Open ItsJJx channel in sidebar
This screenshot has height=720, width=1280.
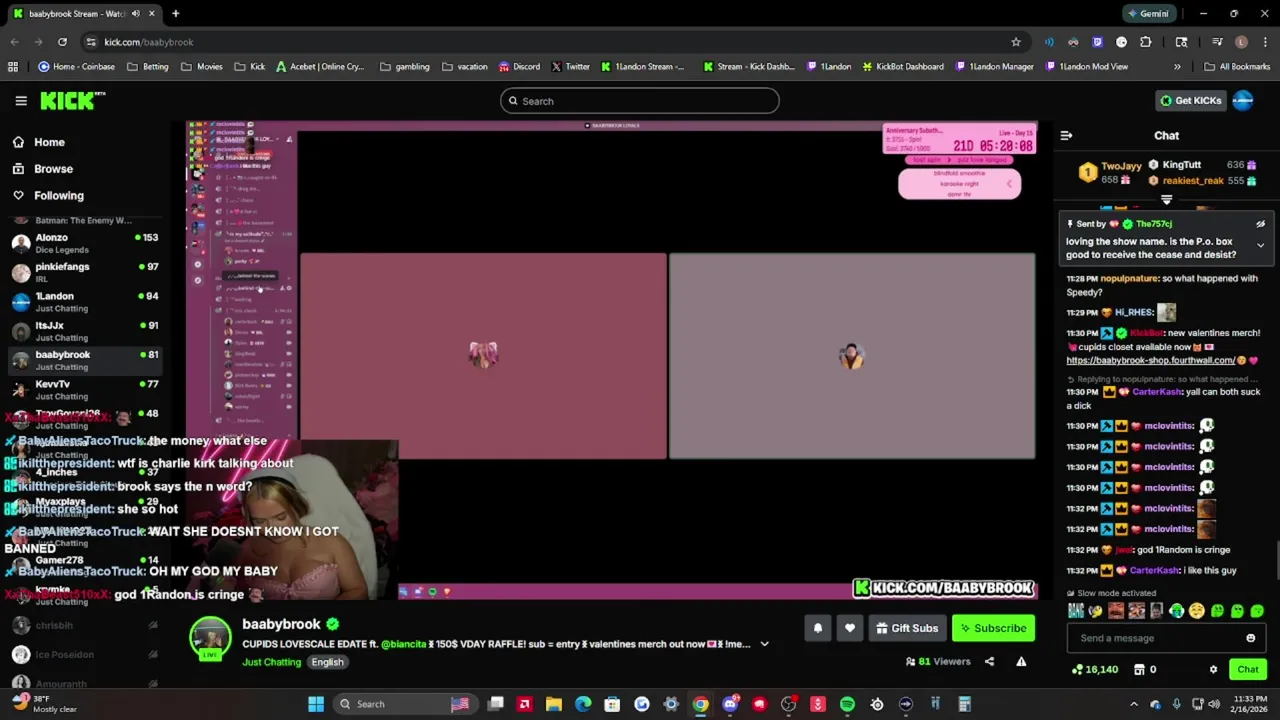coord(85,331)
